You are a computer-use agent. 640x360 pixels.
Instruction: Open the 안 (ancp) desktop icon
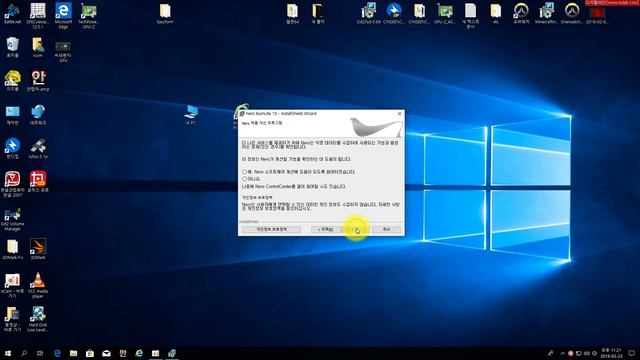38,80
